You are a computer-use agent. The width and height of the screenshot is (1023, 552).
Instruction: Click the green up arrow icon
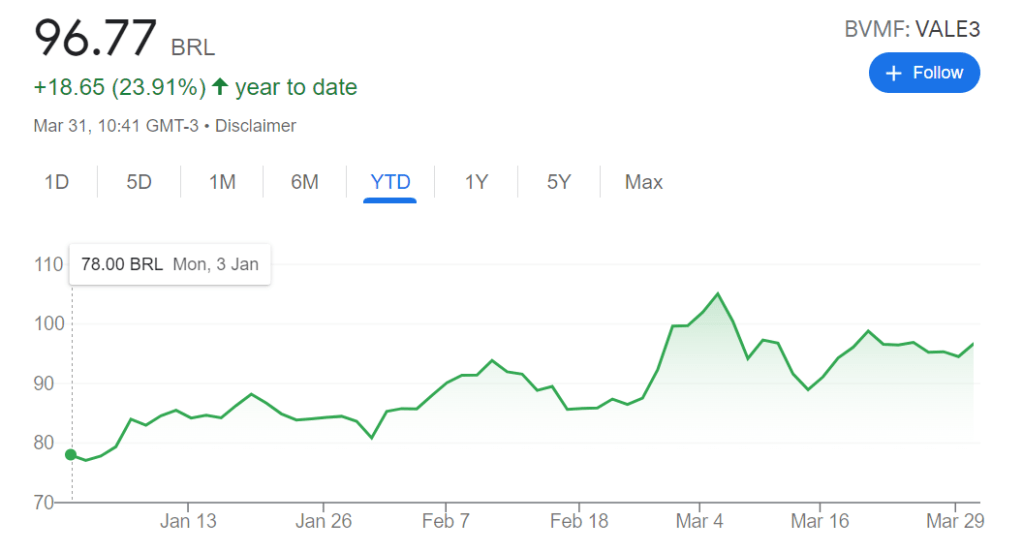[x=220, y=86]
